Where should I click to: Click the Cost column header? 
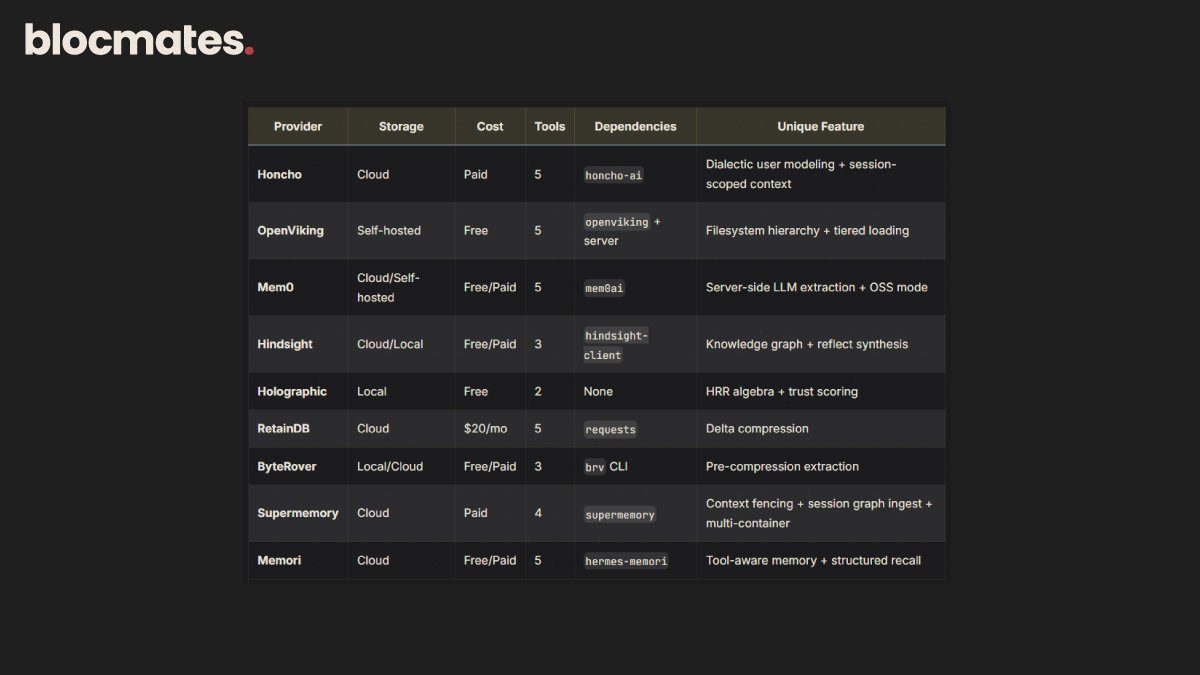(490, 127)
